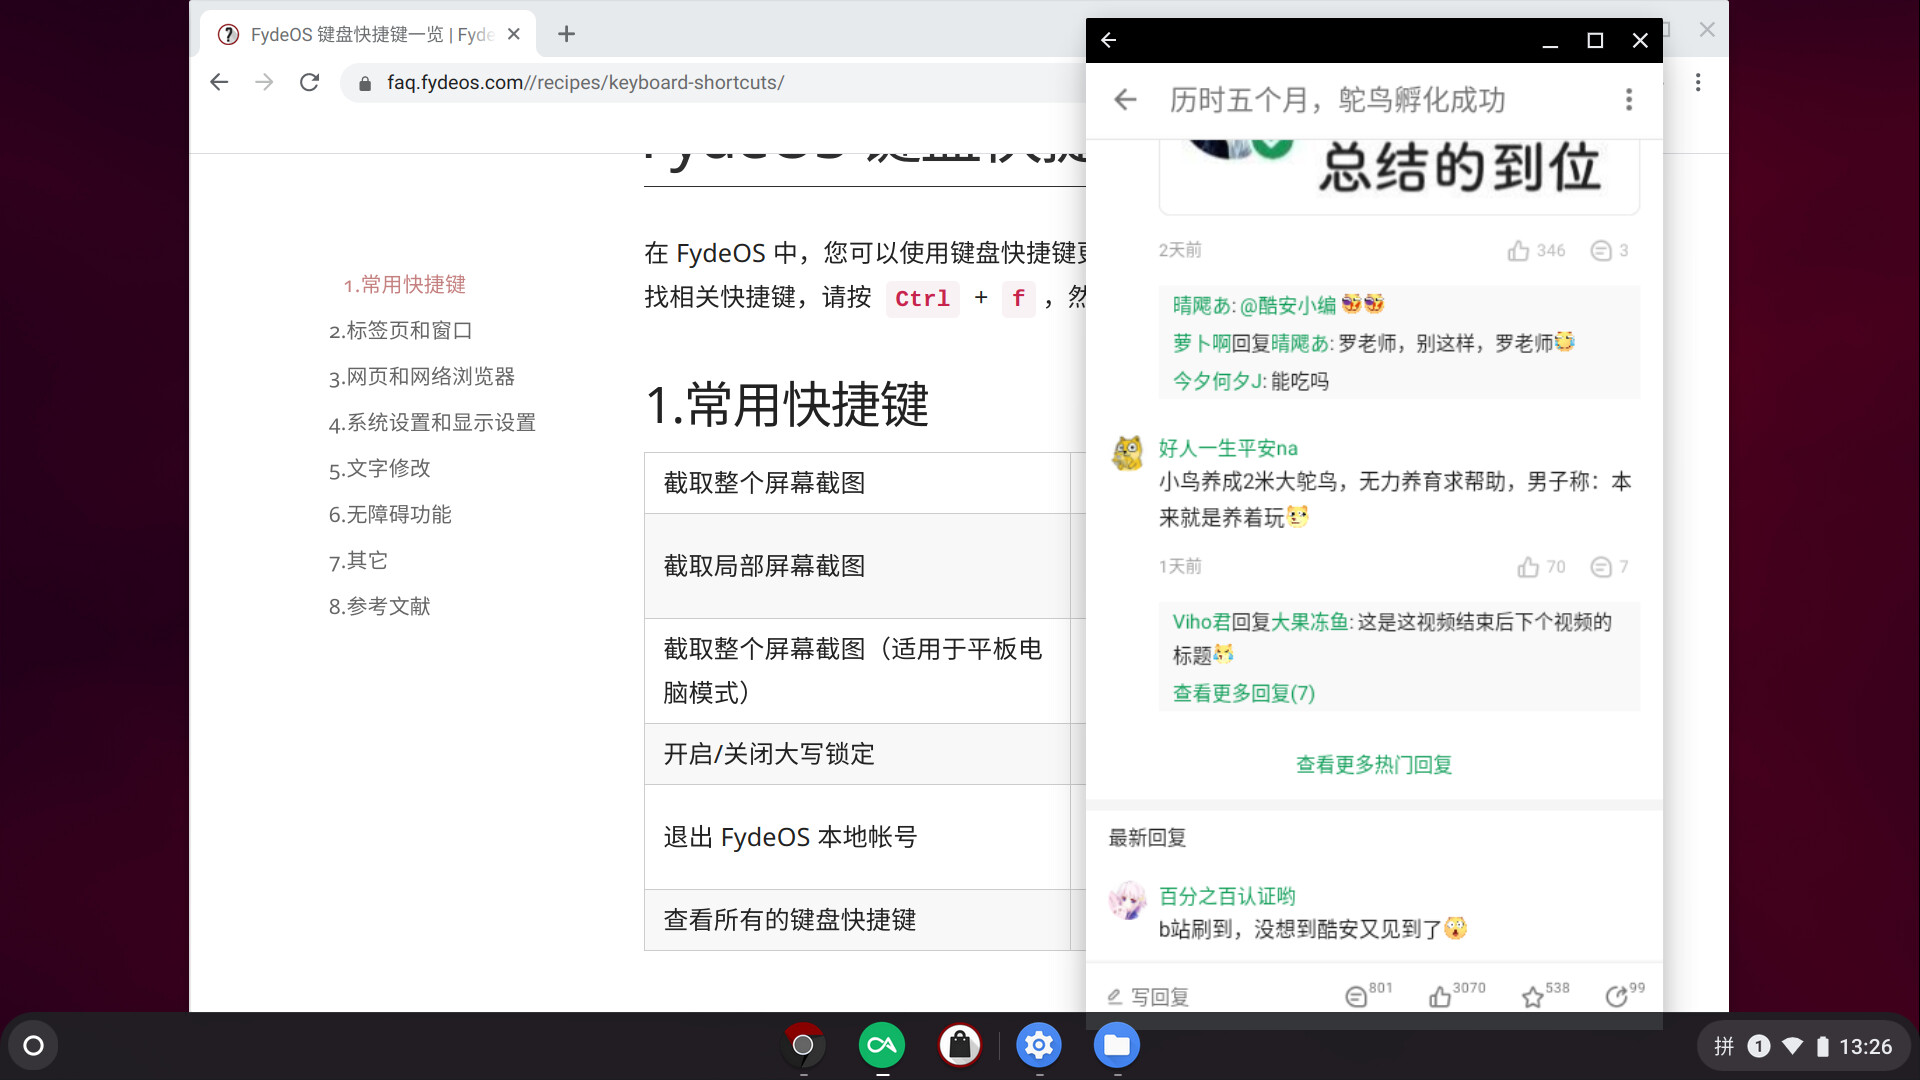
Task: Like the comment with 346 likes
Action: 1536,250
